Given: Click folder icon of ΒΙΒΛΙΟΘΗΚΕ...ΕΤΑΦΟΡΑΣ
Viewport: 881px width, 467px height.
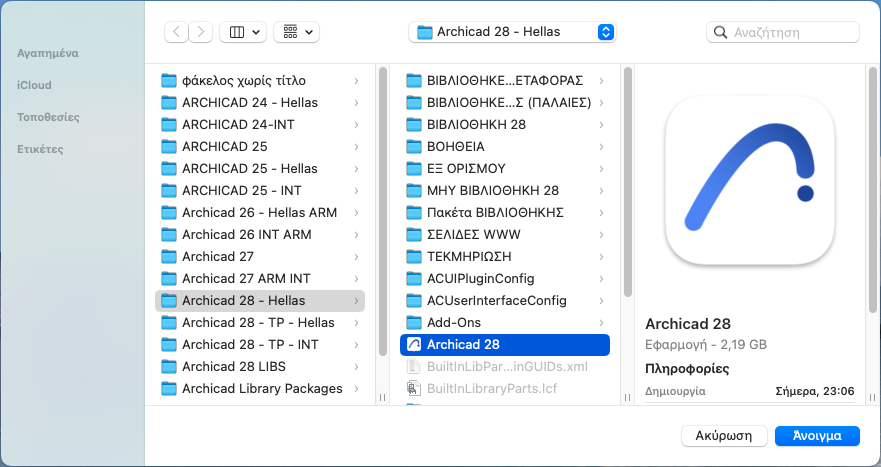Looking at the screenshot, I should click(x=414, y=81).
